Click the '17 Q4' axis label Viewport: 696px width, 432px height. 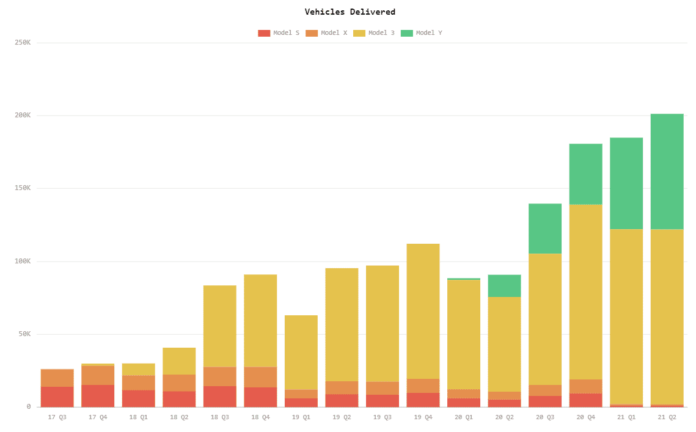[x=98, y=417]
